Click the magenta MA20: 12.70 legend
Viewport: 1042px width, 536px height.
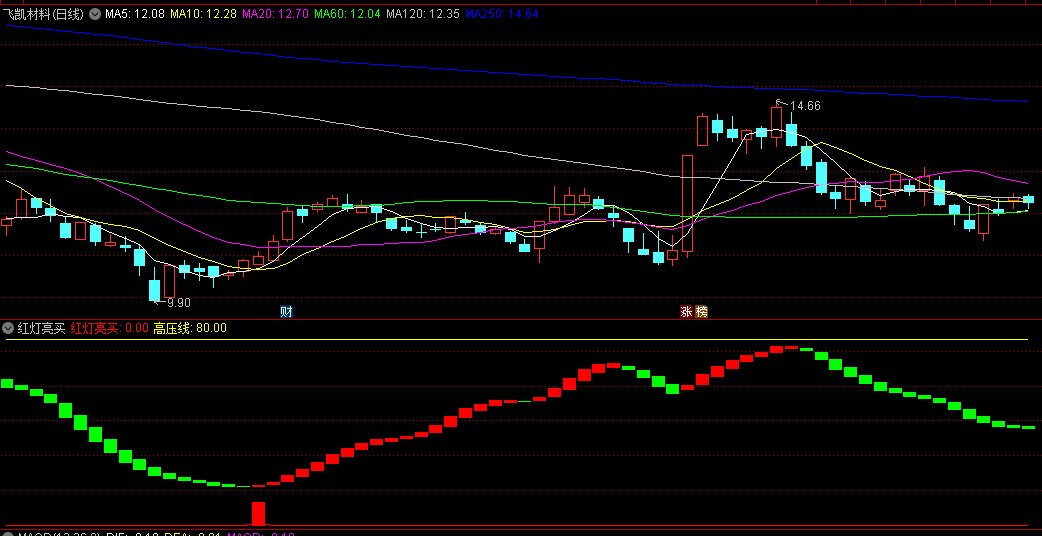(275, 13)
